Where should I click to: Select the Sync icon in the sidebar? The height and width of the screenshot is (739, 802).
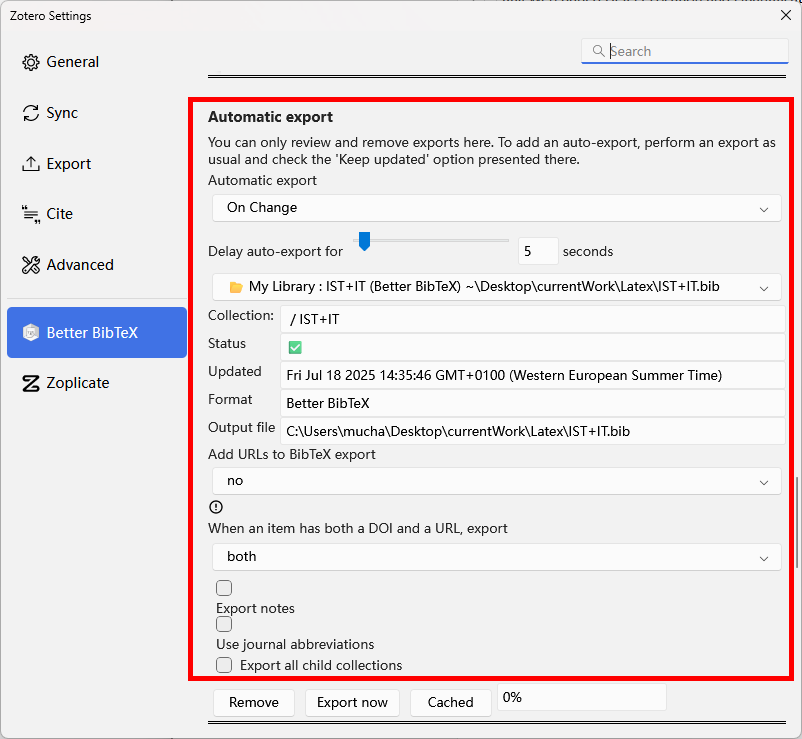coord(28,112)
